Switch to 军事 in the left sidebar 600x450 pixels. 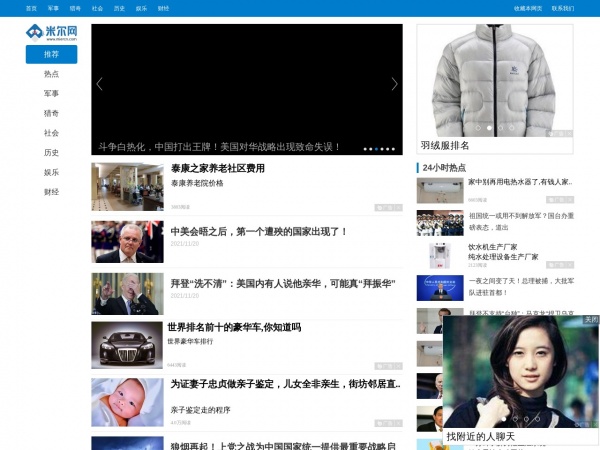51,93
